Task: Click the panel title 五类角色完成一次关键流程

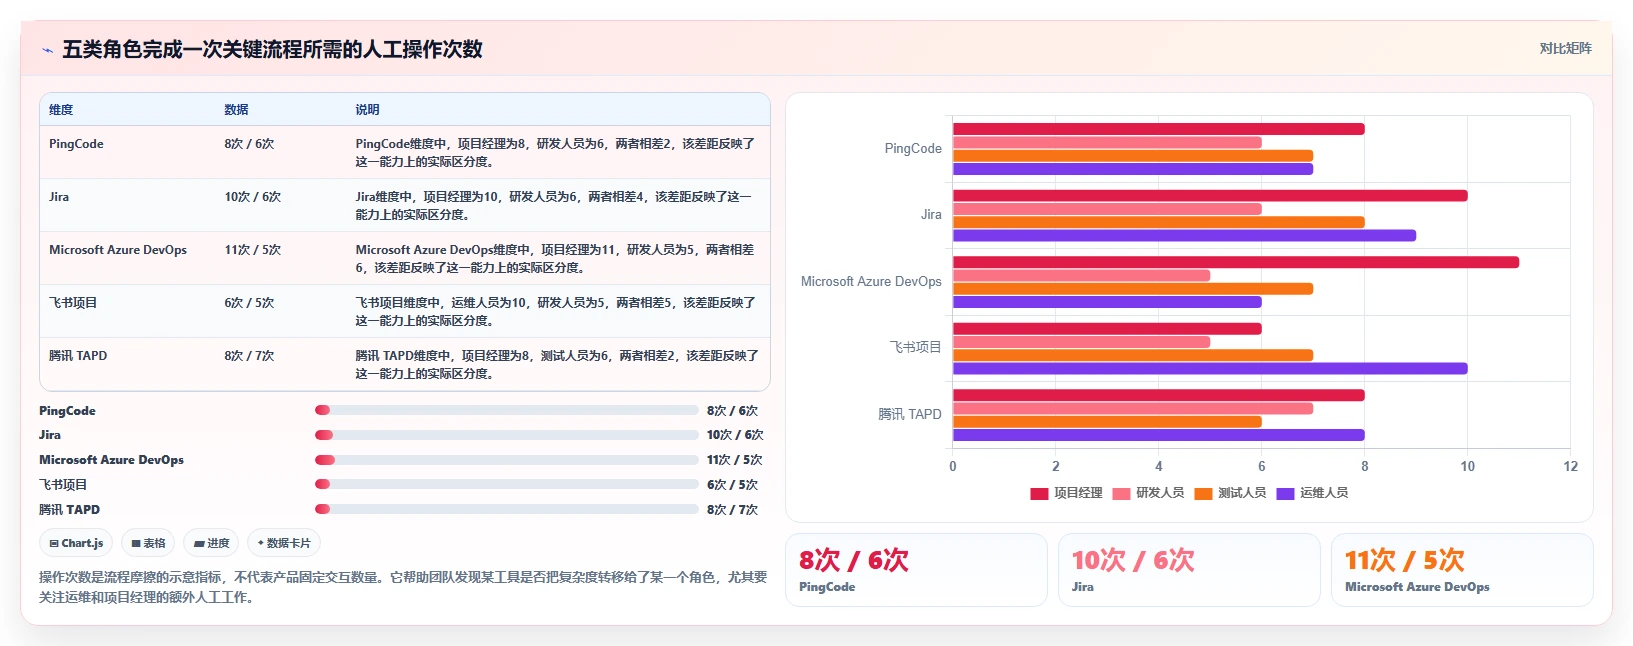Action: click(272, 49)
